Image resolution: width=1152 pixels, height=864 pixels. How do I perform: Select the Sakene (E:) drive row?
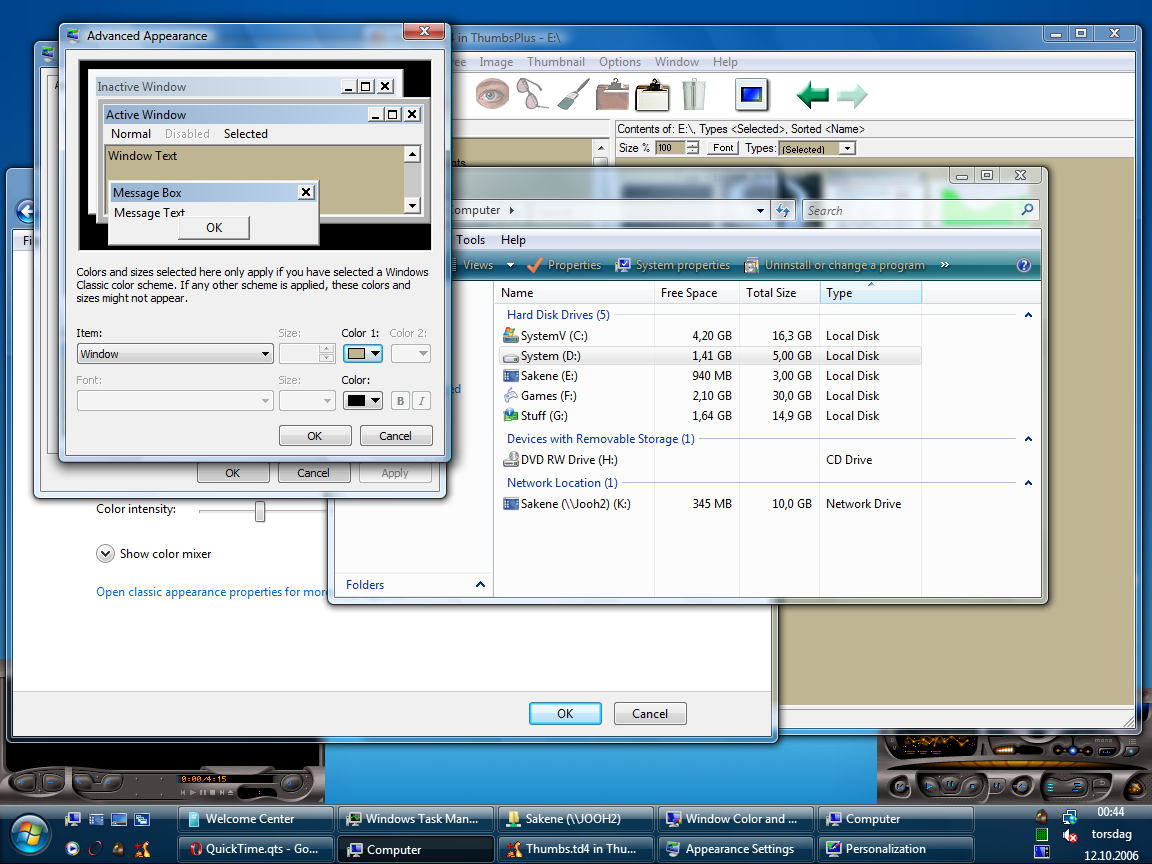pos(710,375)
